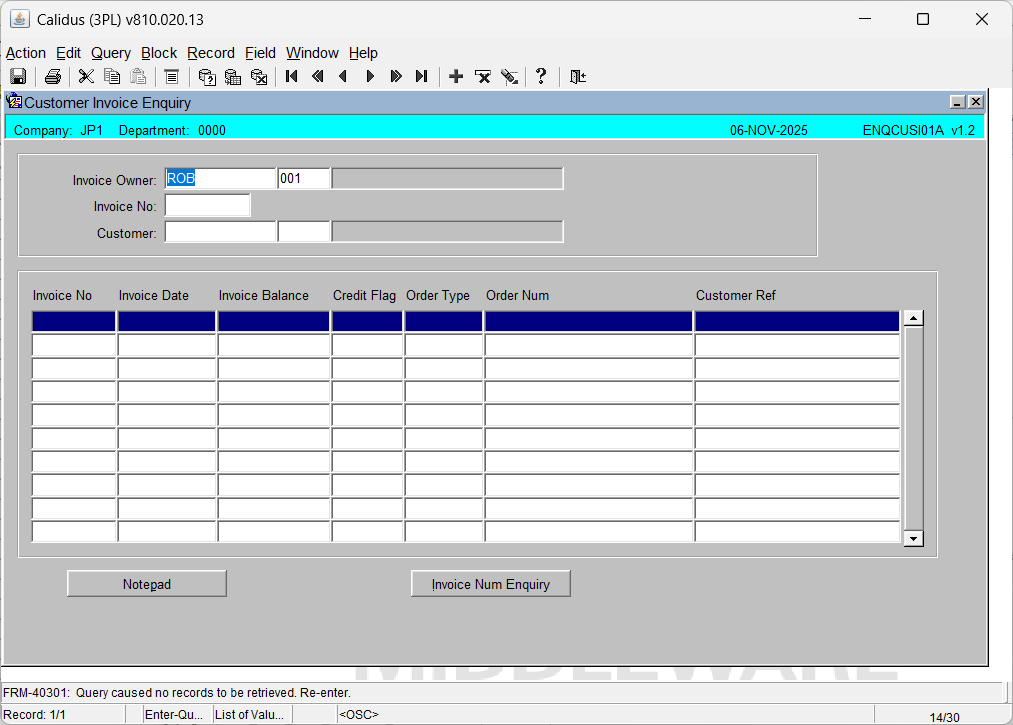
Task: Open the Block menu
Action: pos(158,53)
